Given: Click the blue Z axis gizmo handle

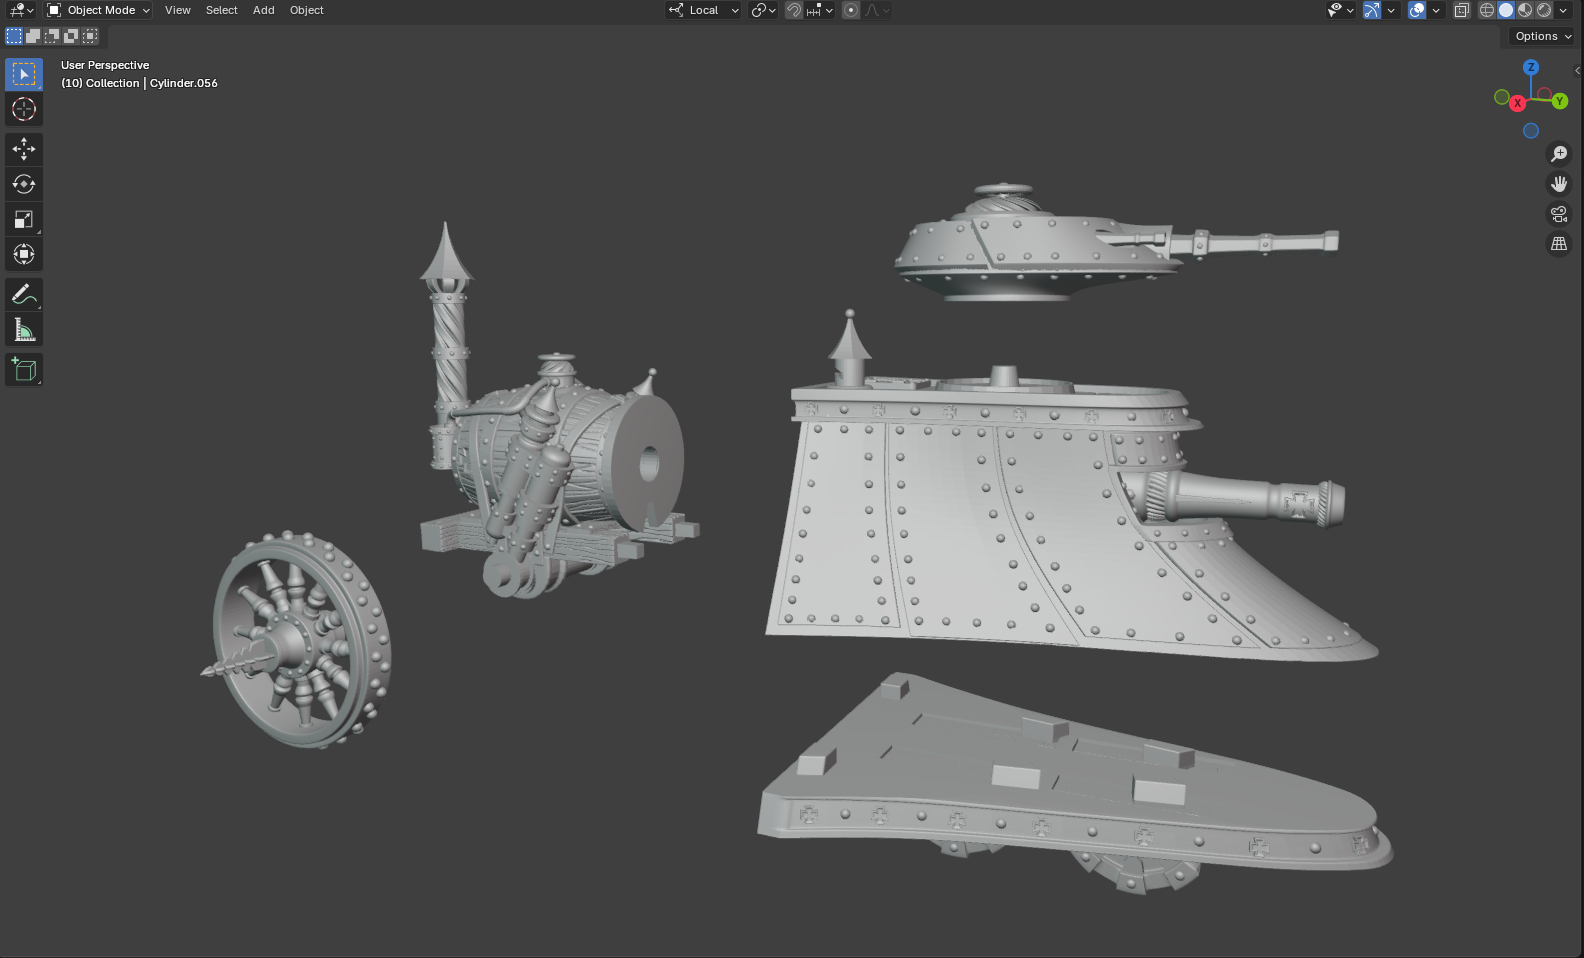Looking at the screenshot, I should [1531, 67].
